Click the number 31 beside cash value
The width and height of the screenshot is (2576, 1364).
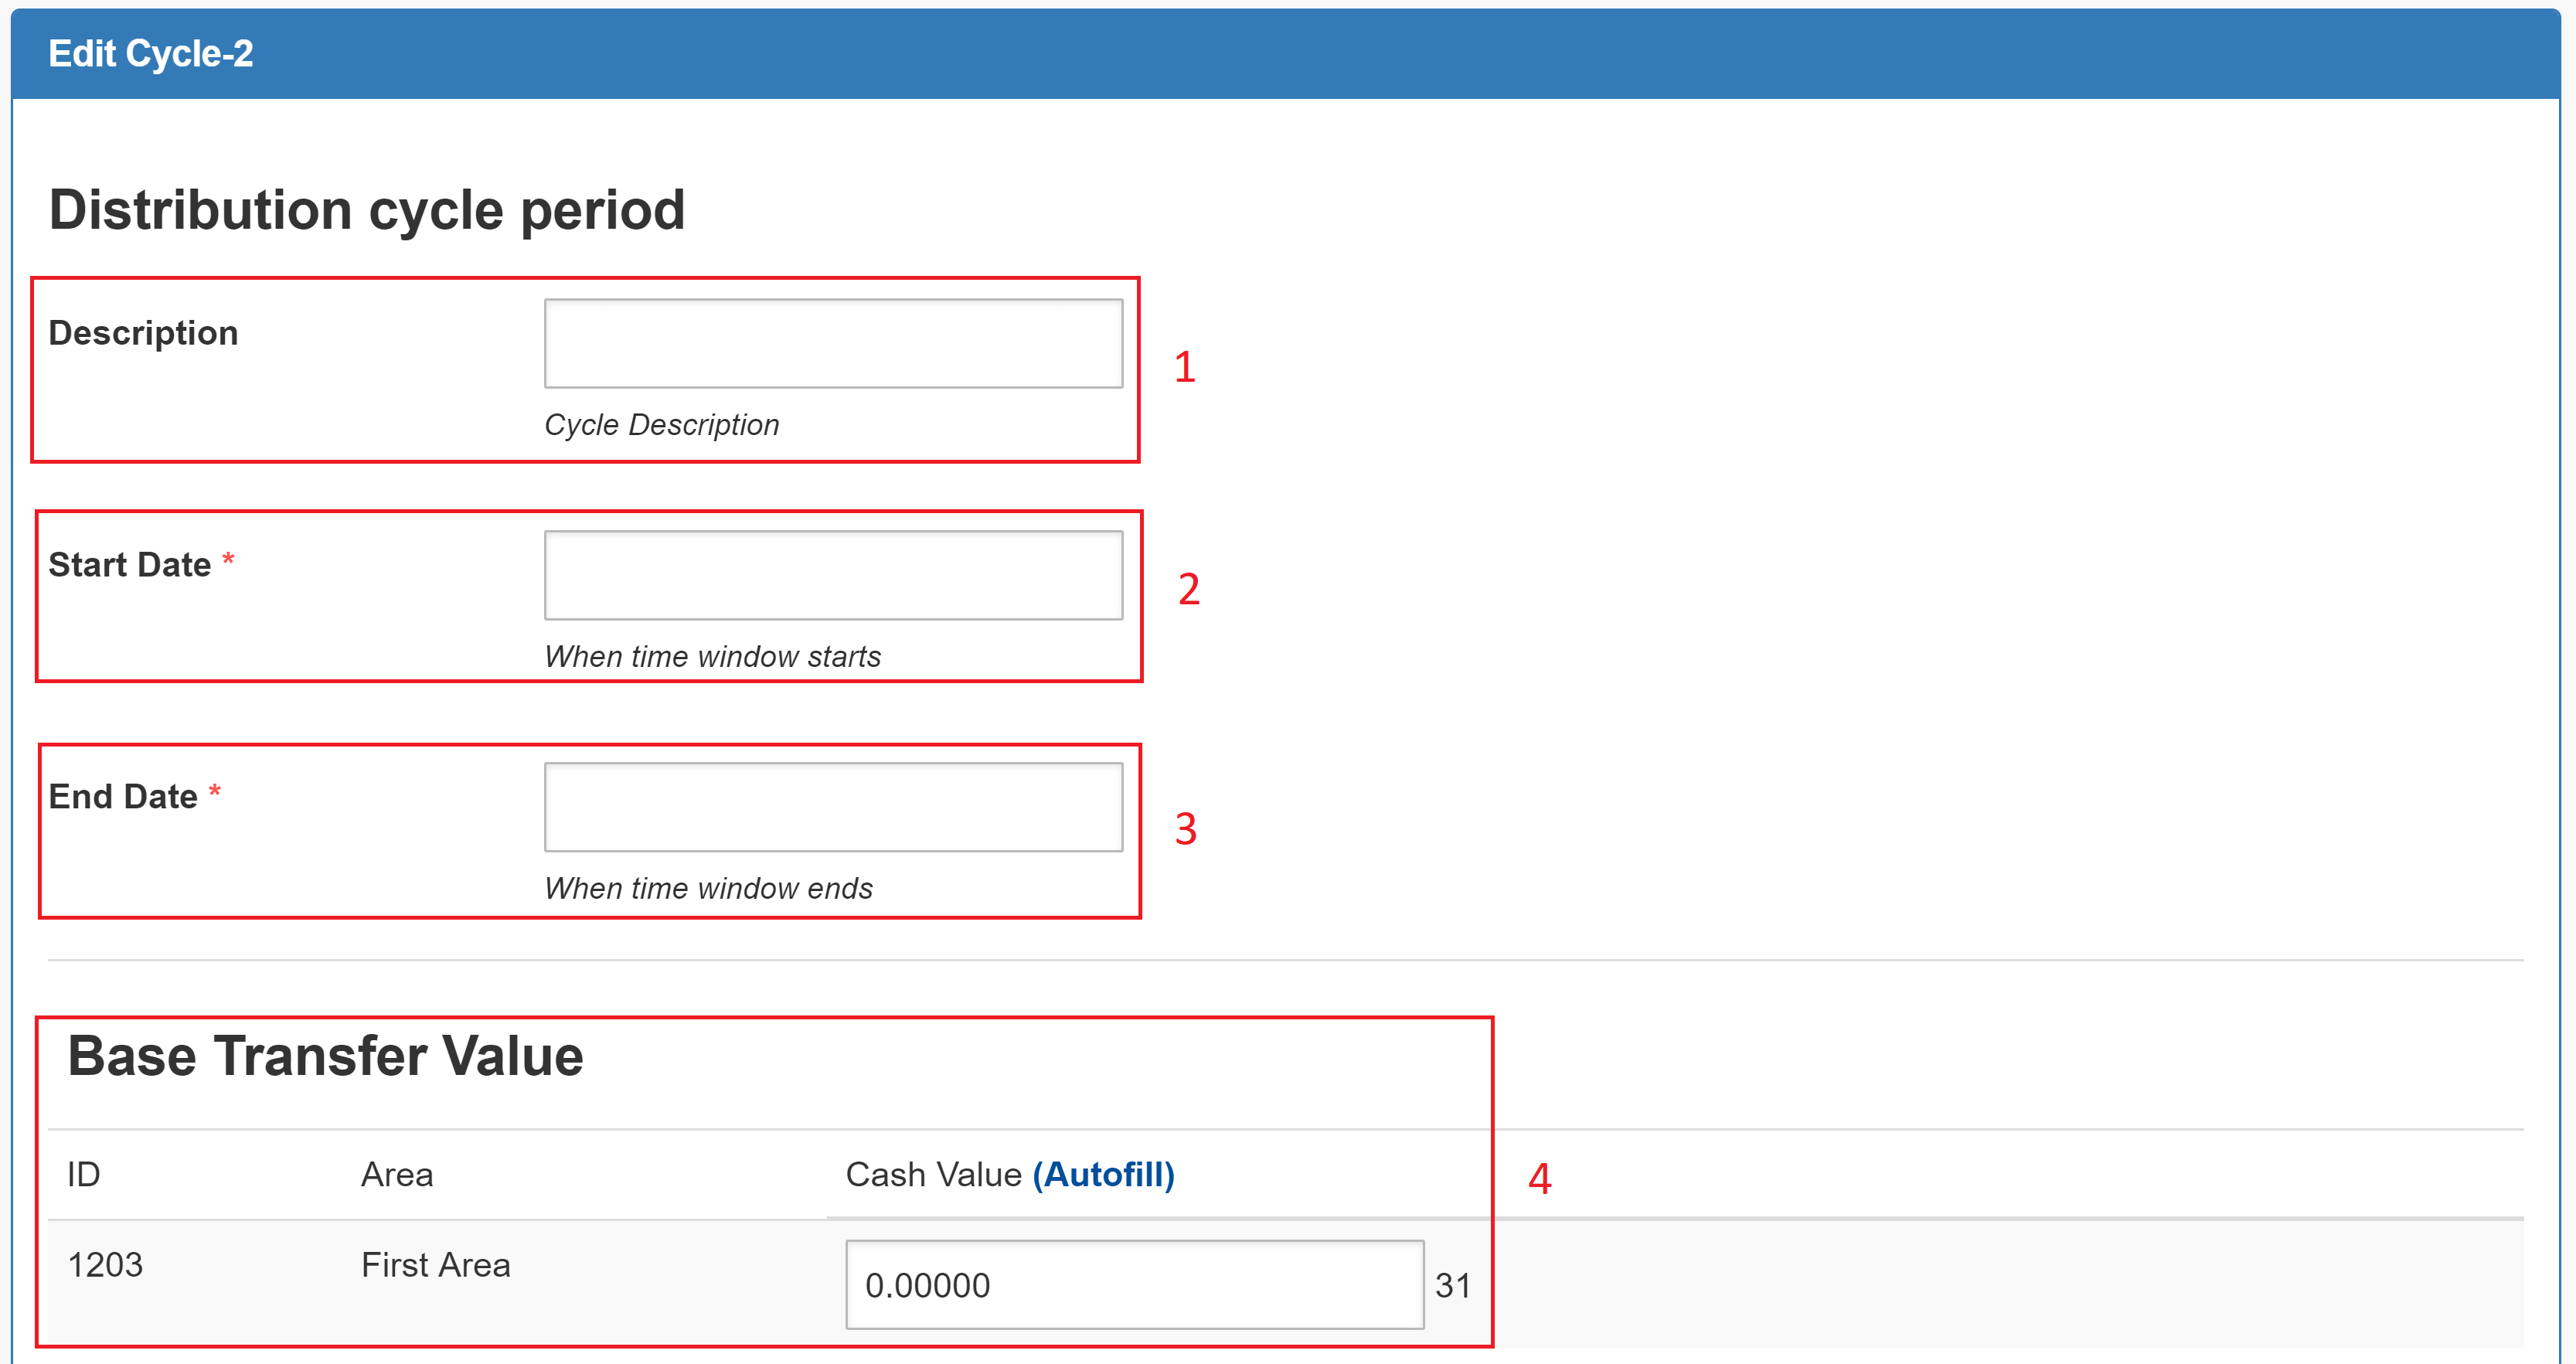coord(1452,1286)
